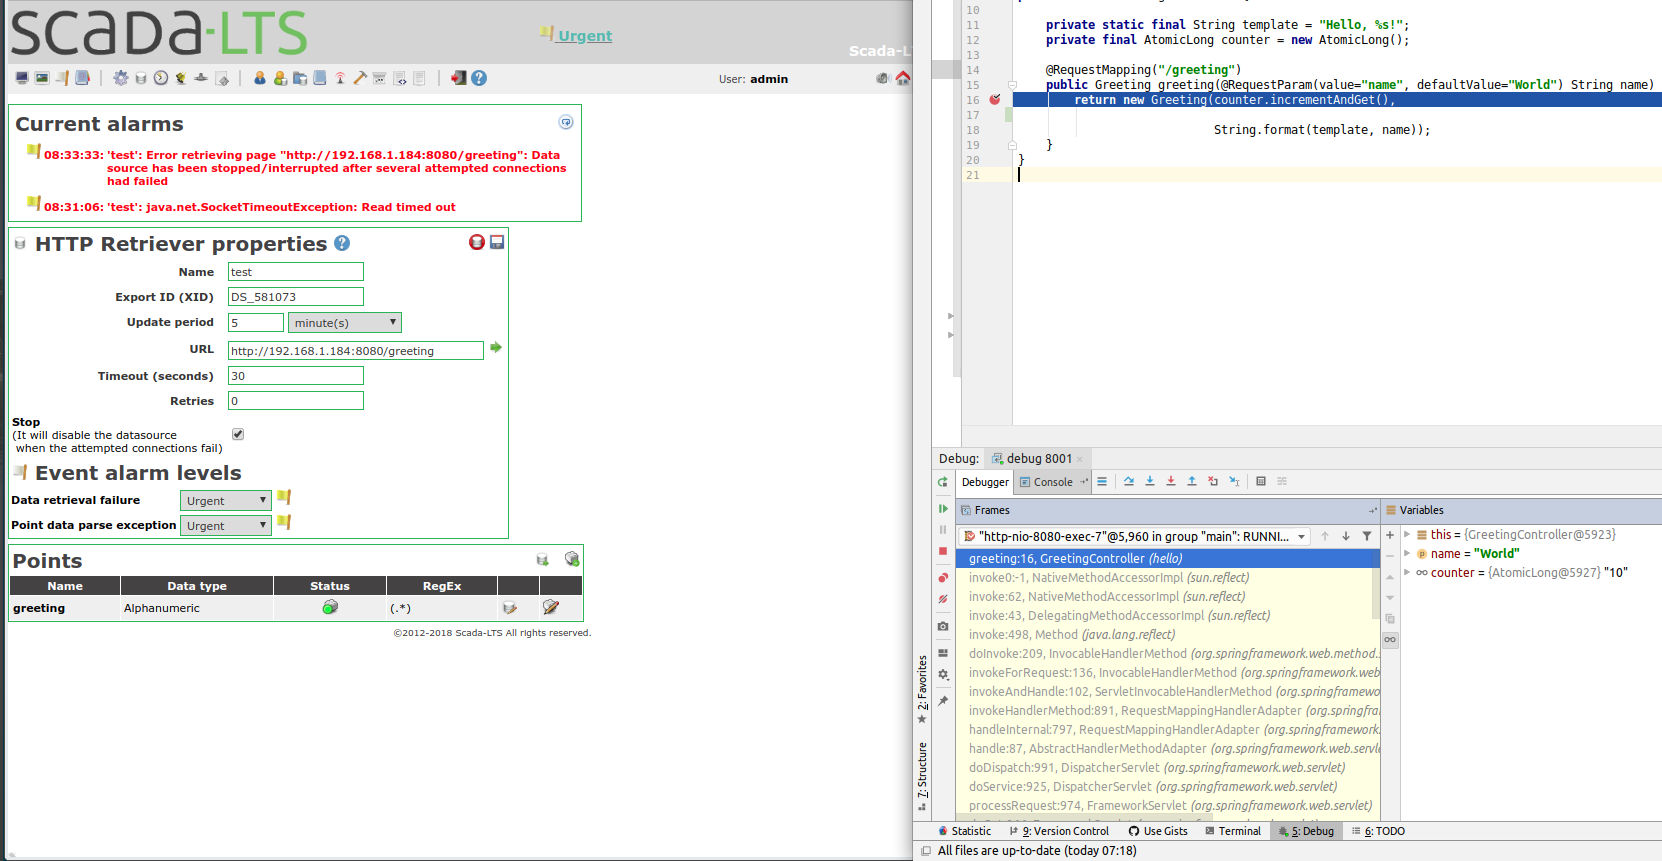Click the Step Over debugger icon
Screen dimensions: 1662x861
[x=1129, y=482]
